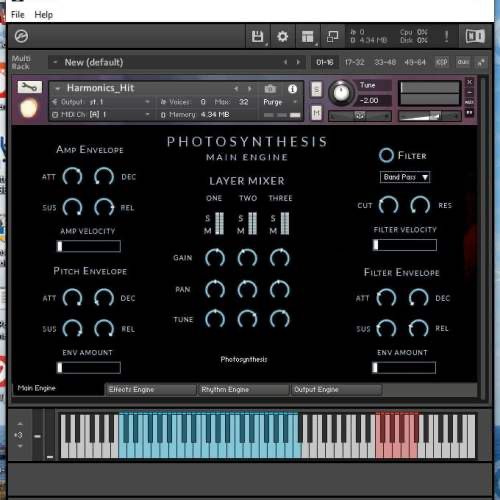Viewport: 500px width, 500px height.
Task: Mute layer ONE
Action: point(207,231)
